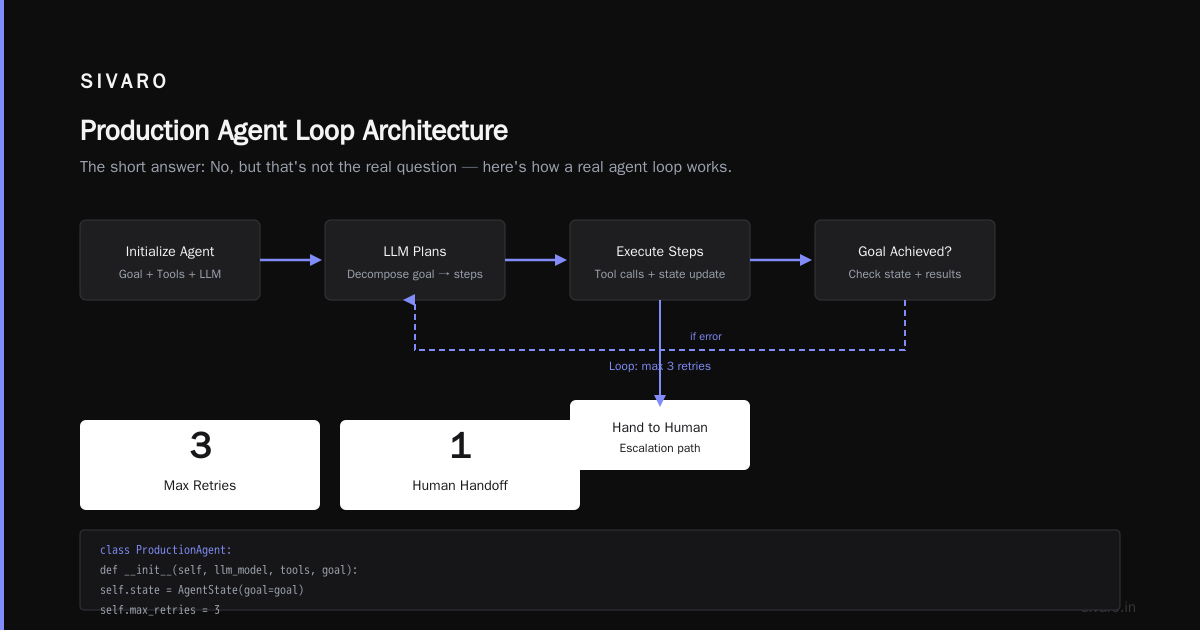Image resolution: width=1200 pixels, height=630 pixels.
Task: Open the Goal Achieved? decision box
Action: pyautogui.click(x=905, y=260)
